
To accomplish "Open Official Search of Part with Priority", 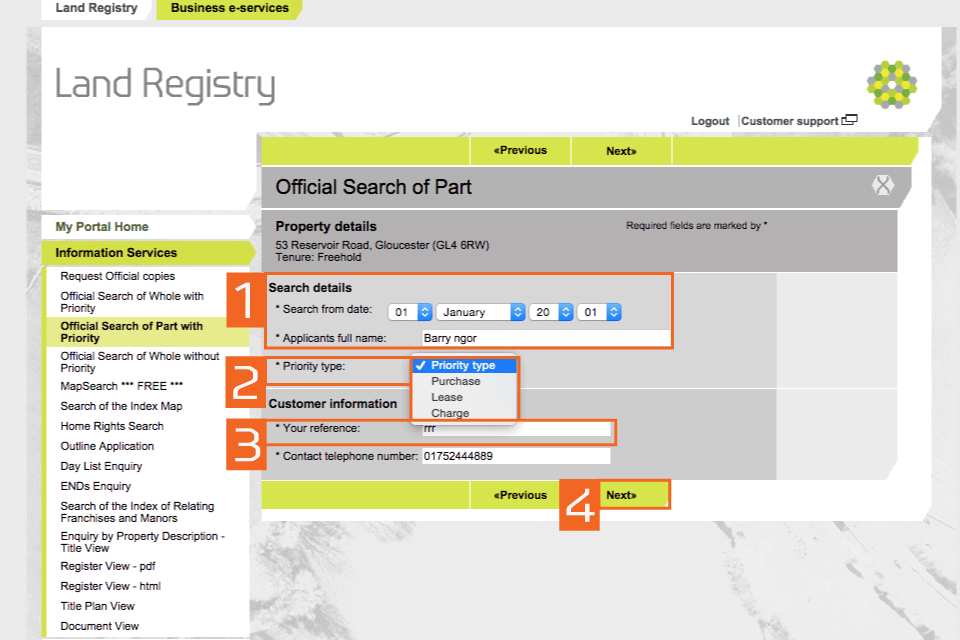I will tap(132, 332).
